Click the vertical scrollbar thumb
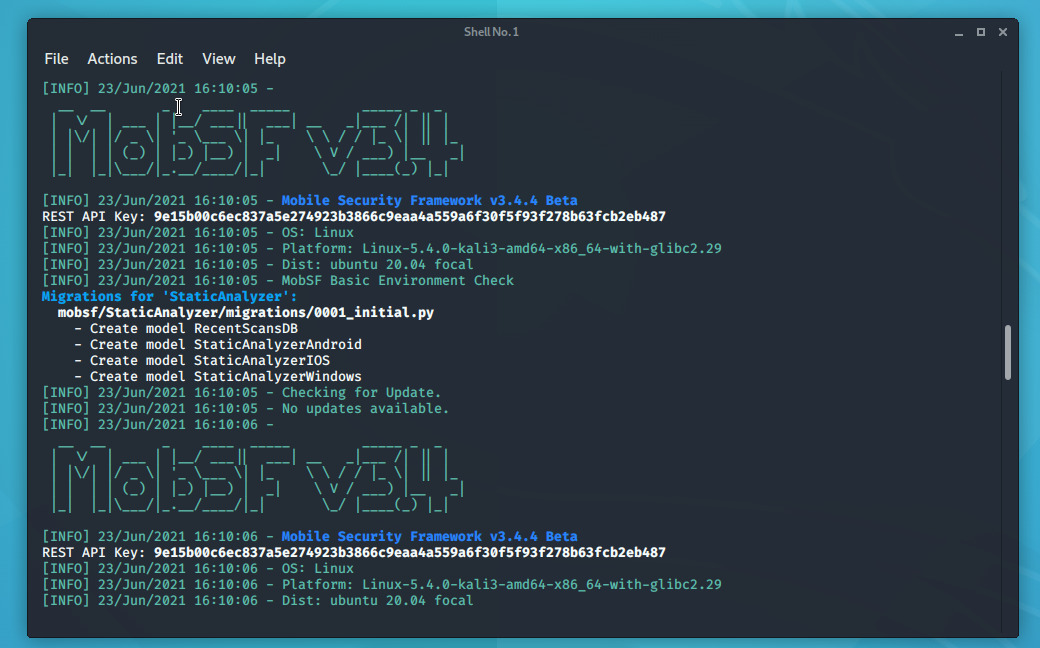1040x648 pixels. (x=1007, y=352)
